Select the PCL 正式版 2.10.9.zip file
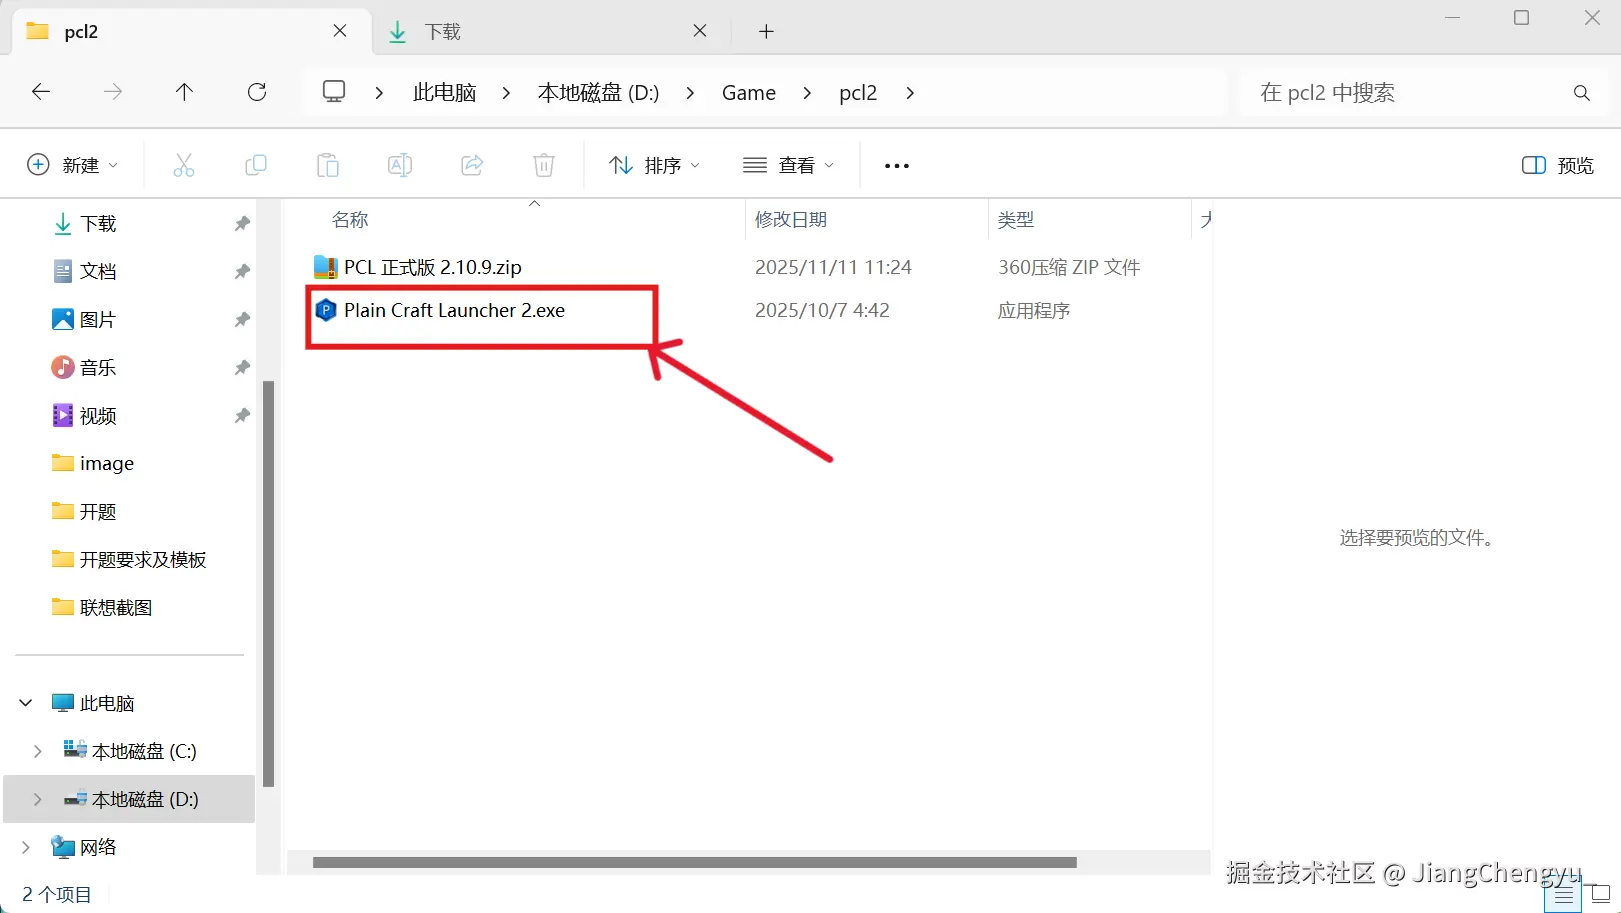Image resolution: width=1621 pixels, height=913 pixels. coord(432,267)
